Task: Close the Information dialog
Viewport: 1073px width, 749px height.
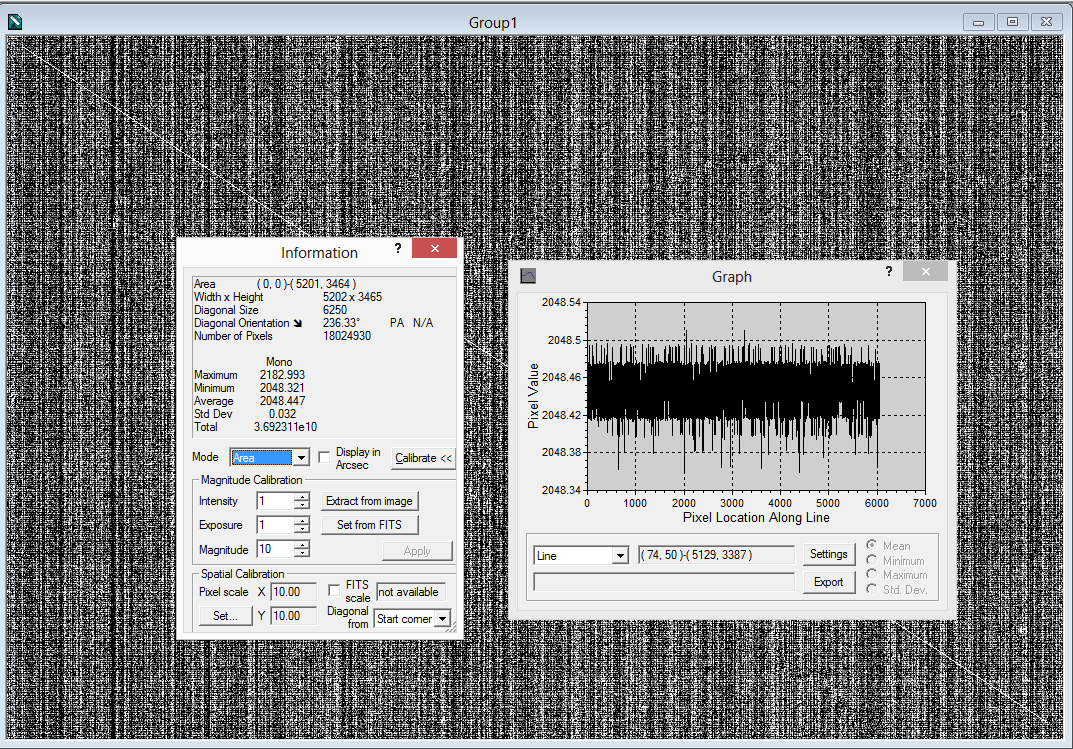Action: point(434,249)
